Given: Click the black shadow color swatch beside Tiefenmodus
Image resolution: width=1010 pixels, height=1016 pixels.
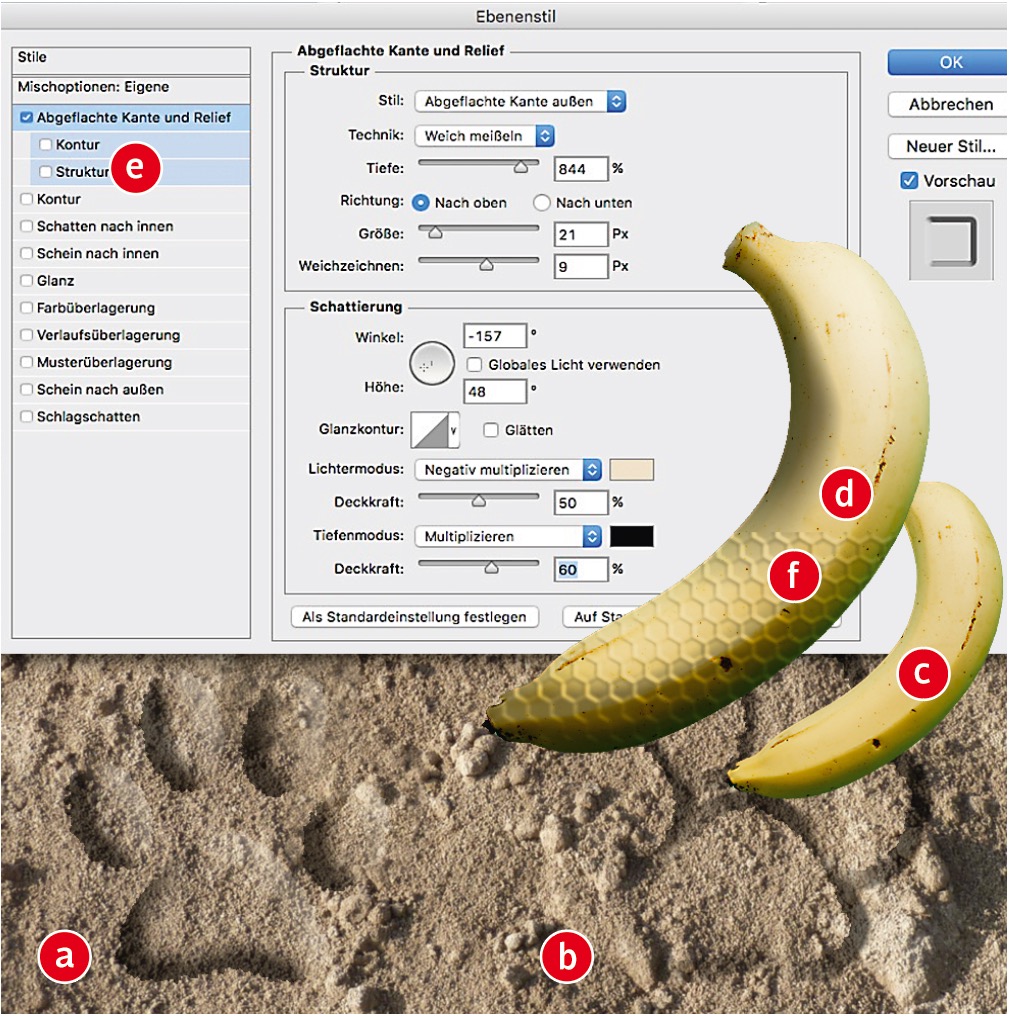Looking at the screenshot, I should tap(632, 537).
